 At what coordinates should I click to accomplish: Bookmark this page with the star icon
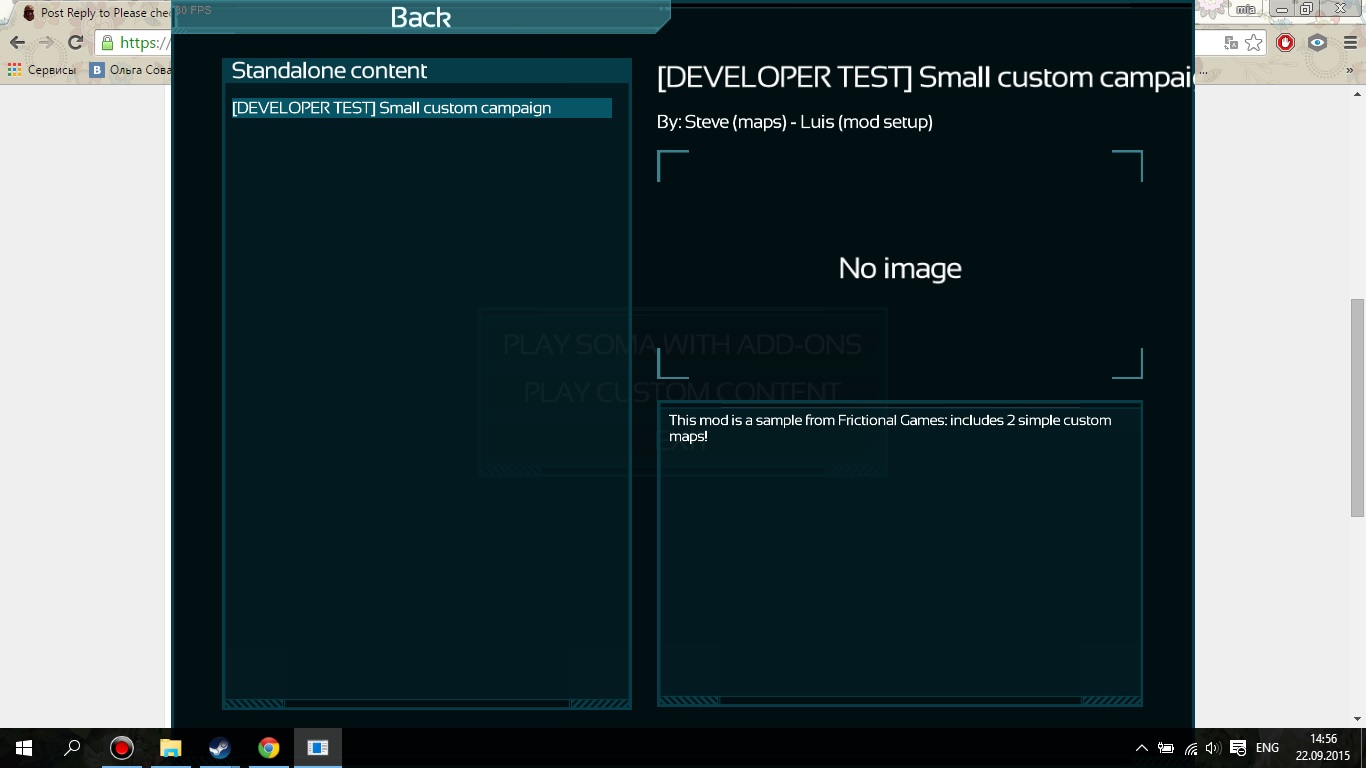coord(1254,43)
